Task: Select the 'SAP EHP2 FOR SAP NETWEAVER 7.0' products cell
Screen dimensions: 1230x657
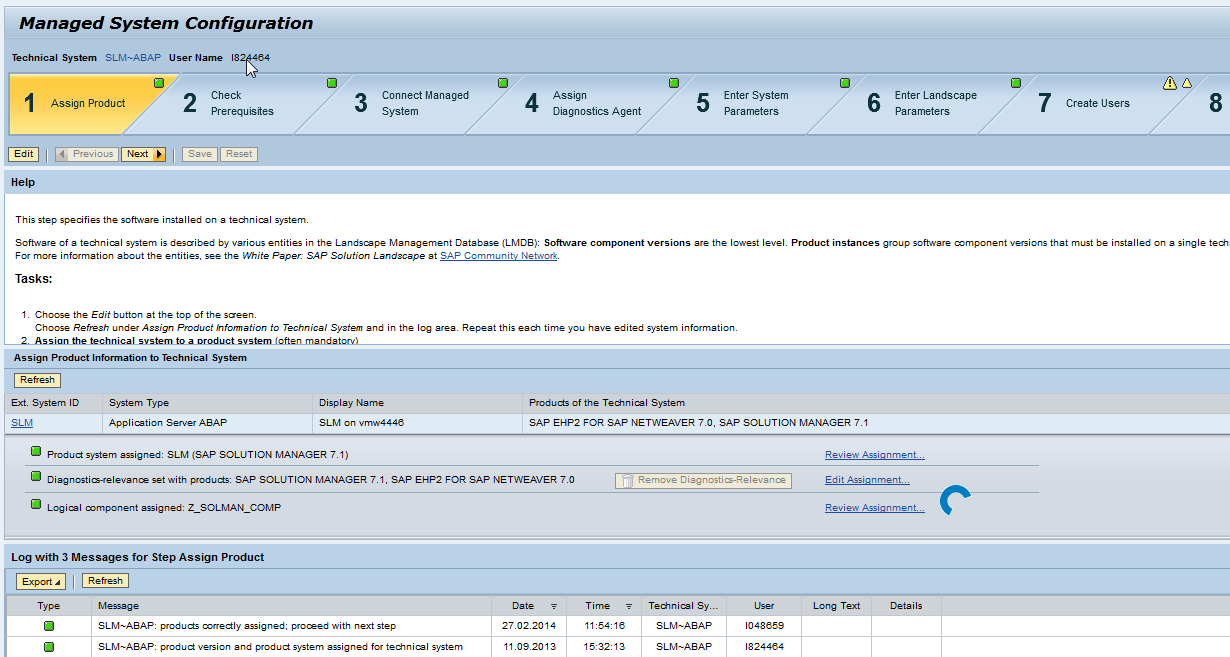Action: click(x=876, y=423)
